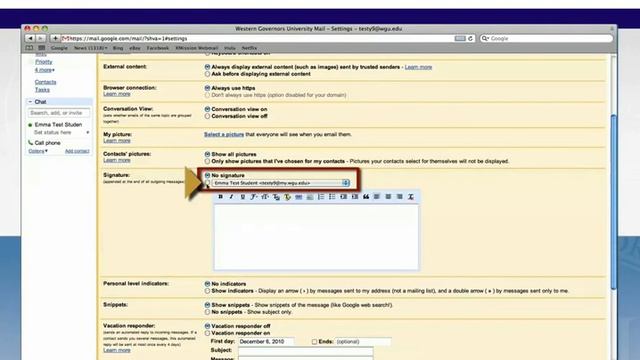The image size is (640, 360).
Task: Select Show indicators option
Action: tap(207, 291)
